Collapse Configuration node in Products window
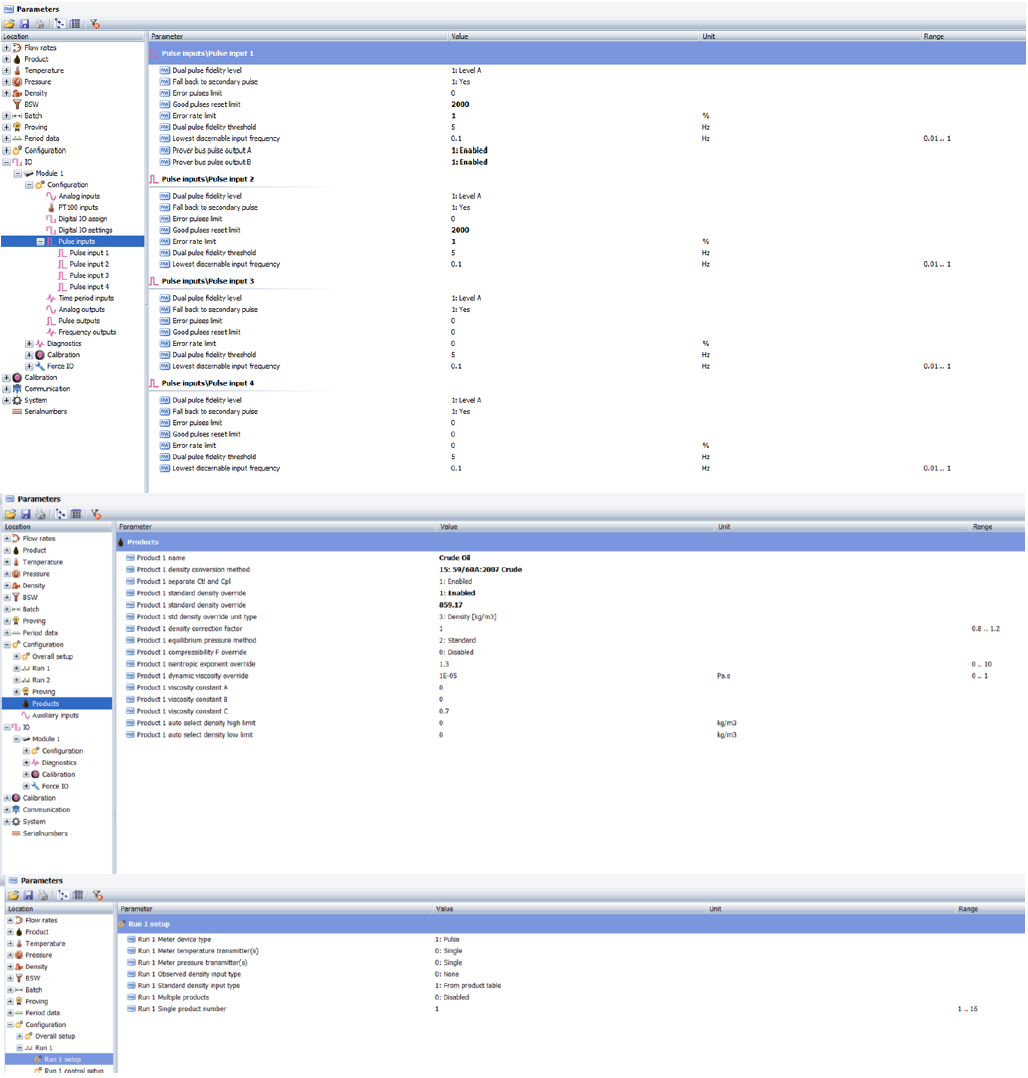Viewport: 1028px width, 1078px height. 6,645
